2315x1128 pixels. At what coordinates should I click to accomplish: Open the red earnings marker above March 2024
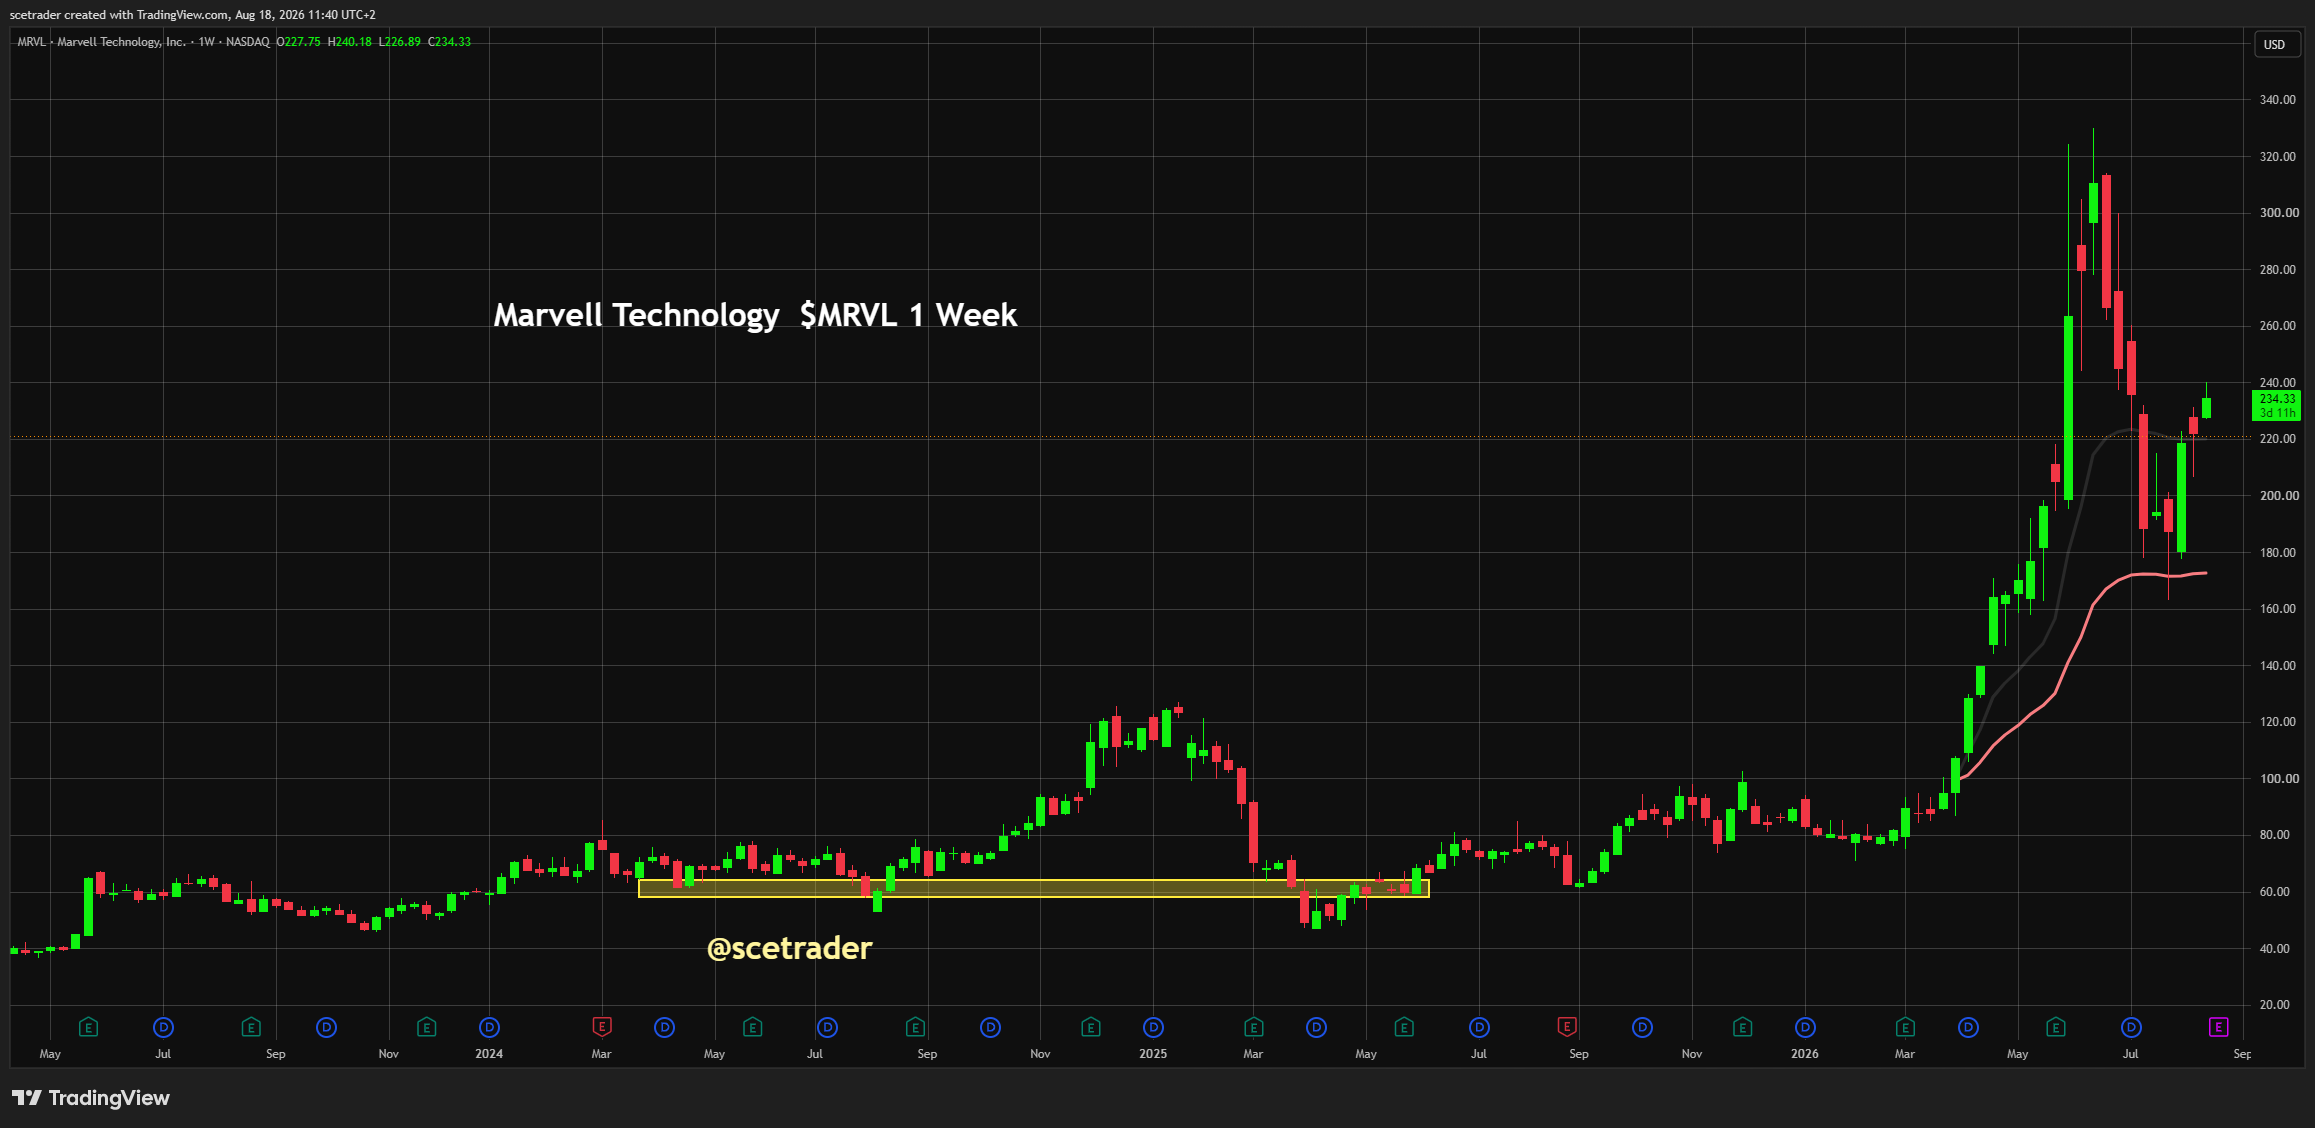point(602,1027)
